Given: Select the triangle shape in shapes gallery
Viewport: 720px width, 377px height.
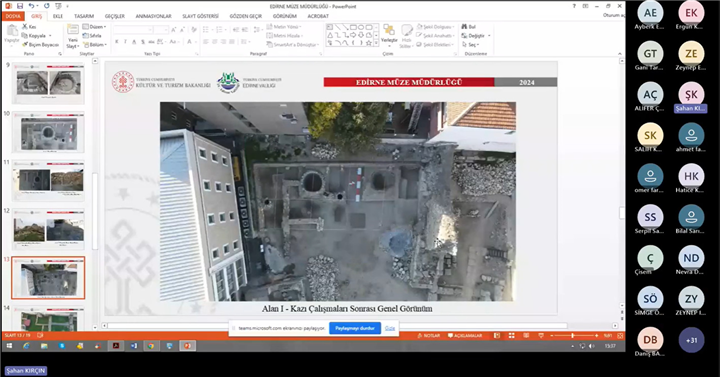Looking at the screenshot, I should click(330, 35).
